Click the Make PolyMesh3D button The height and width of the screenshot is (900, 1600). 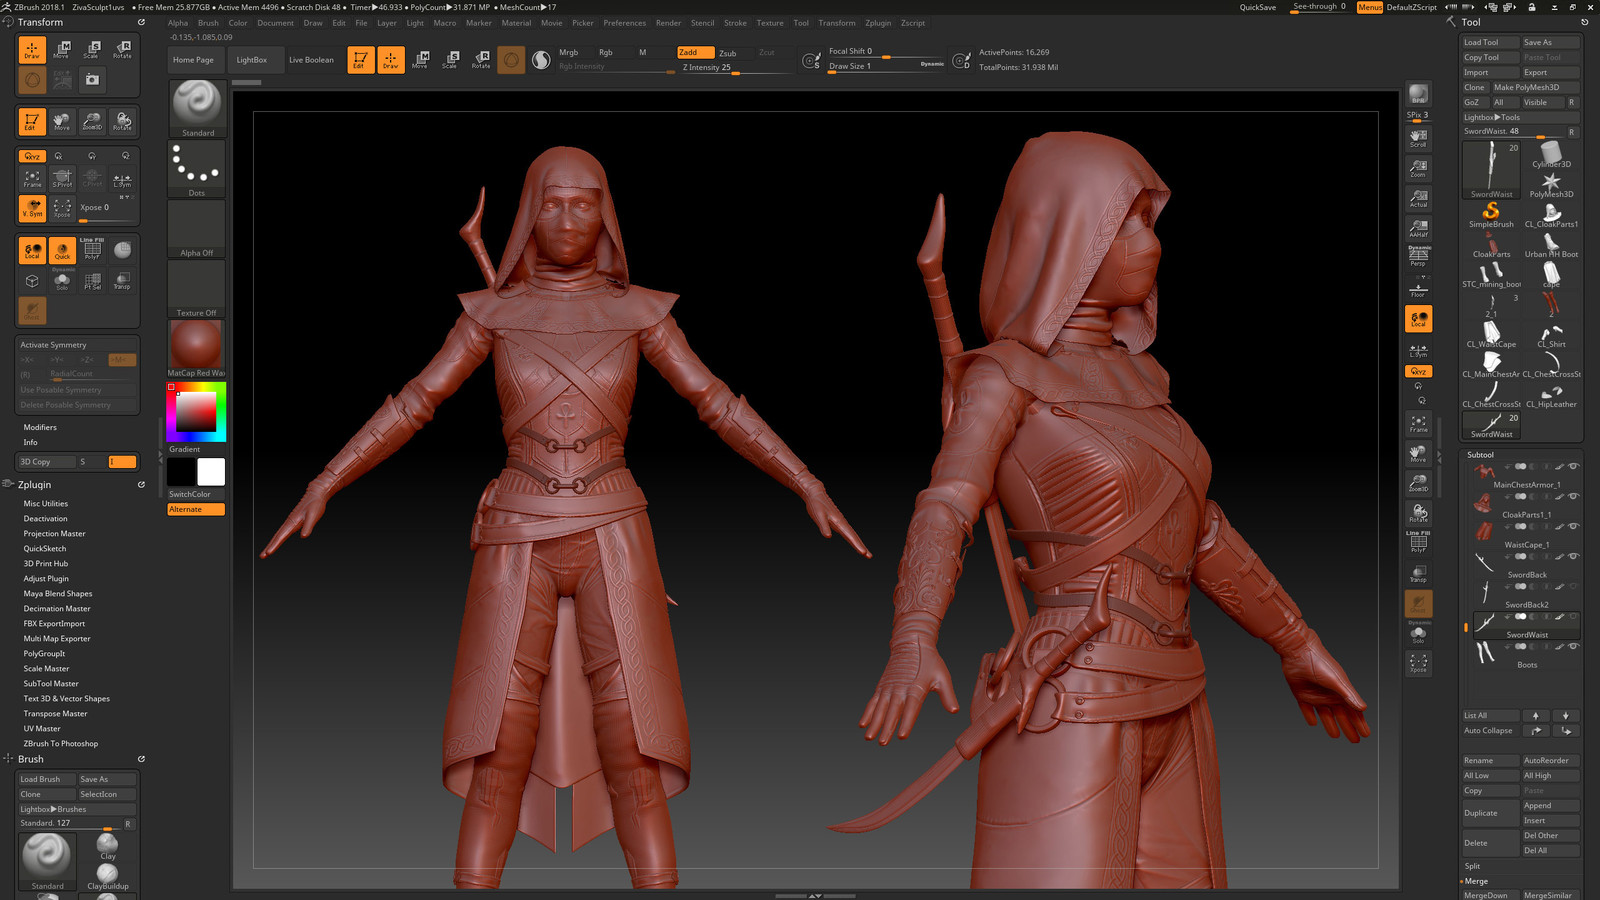pyautogui.click(x=1535, y=88)
